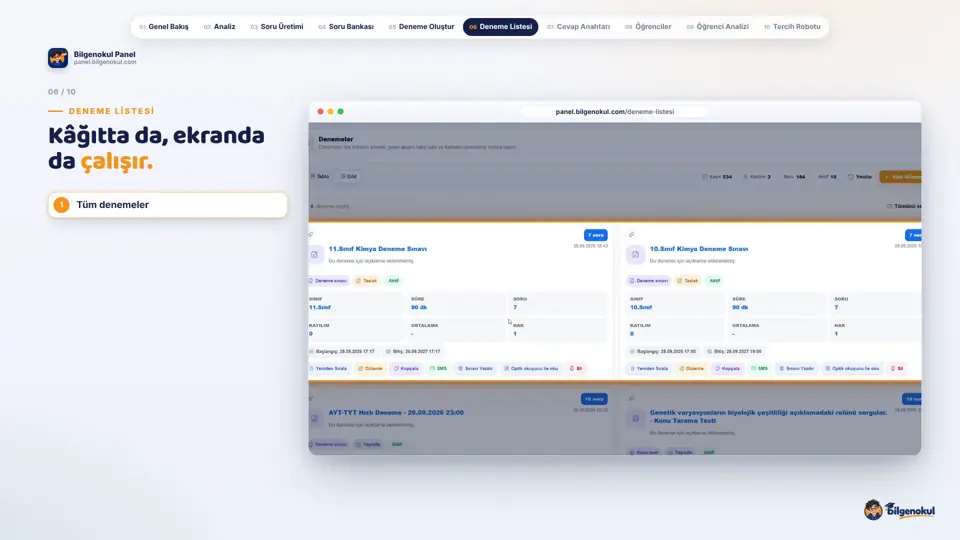Click the Genetik Konu Tarama Testi document icon
Screen dimensions: 960x540
point(636,418)
